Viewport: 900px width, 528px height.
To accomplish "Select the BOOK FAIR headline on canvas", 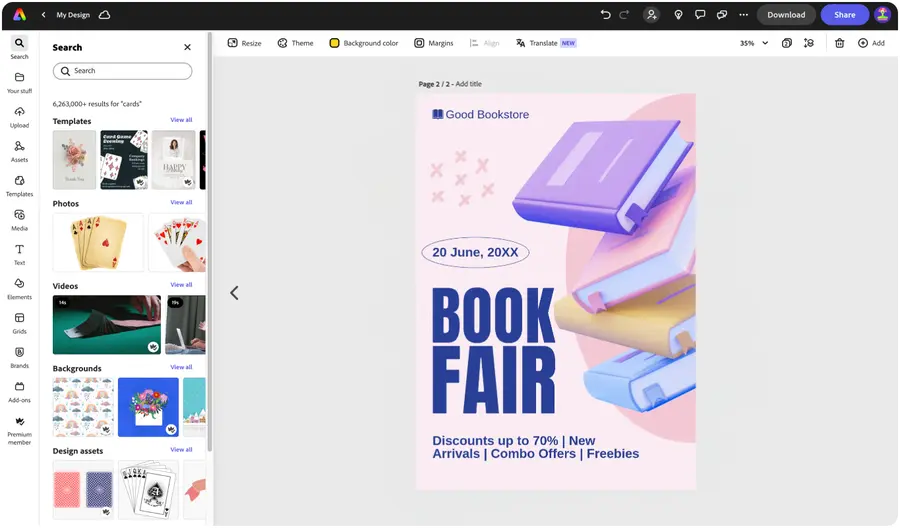I will 494,350.
